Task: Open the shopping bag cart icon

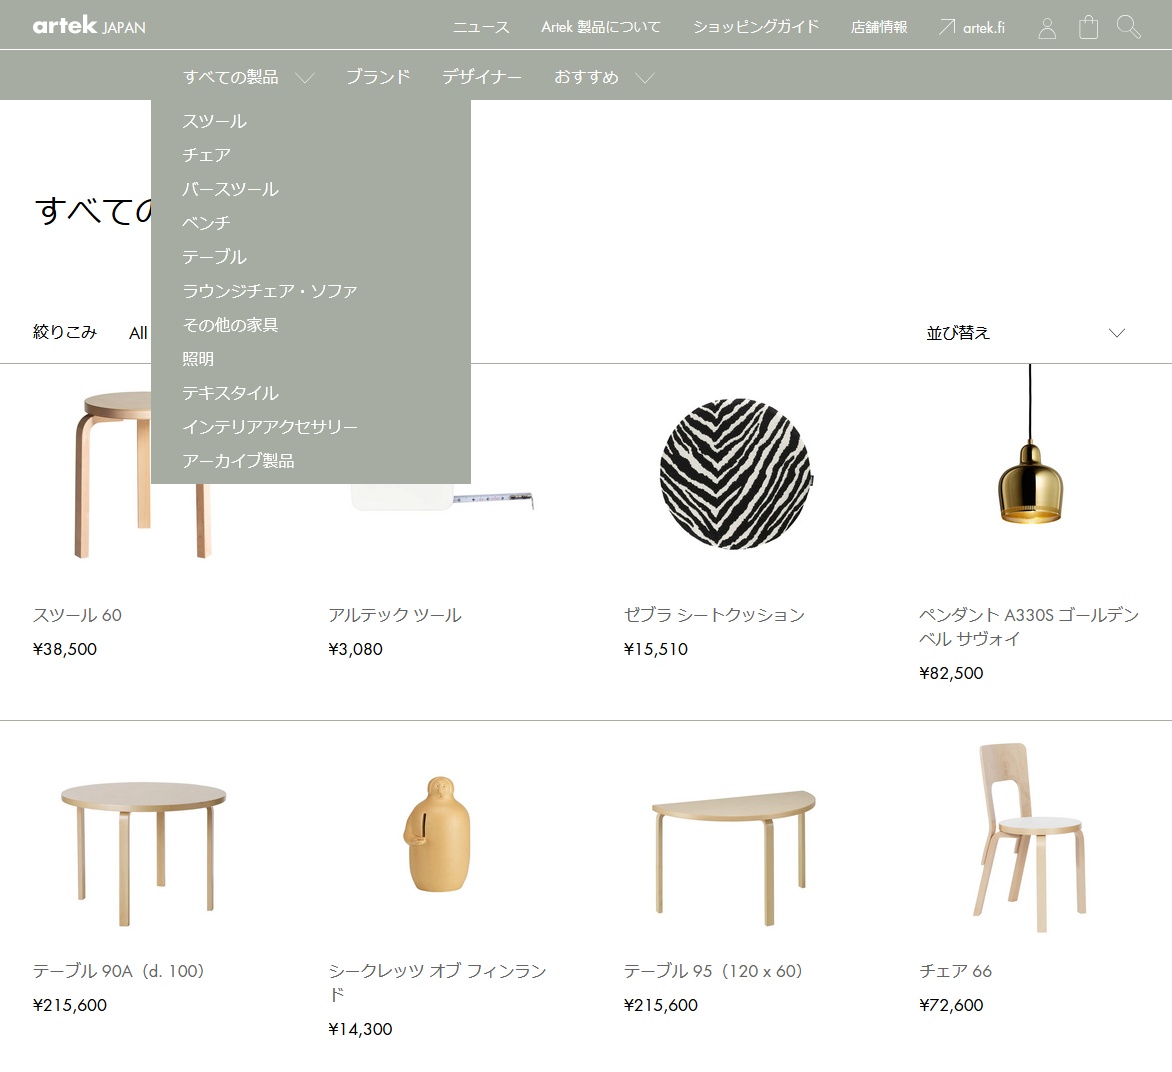Action: pyautogui.click(x=1088, y=27)
